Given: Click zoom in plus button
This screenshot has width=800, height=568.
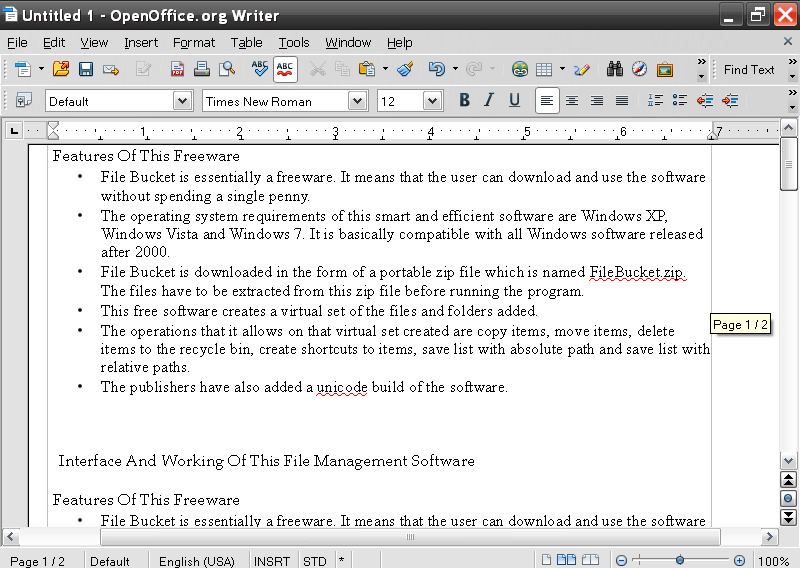Looking at the screenshot, I should (739, 560).
